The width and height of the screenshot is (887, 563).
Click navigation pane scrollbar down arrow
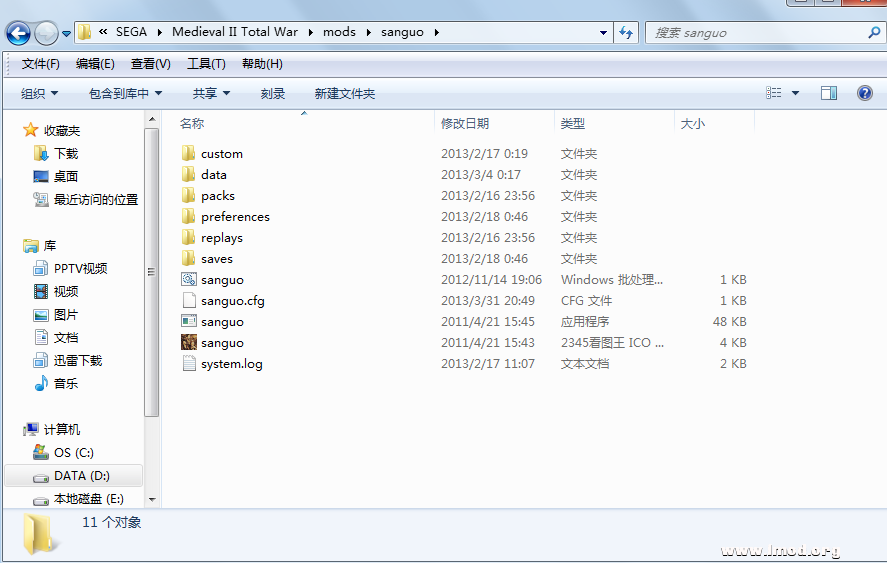click(152, 500)
